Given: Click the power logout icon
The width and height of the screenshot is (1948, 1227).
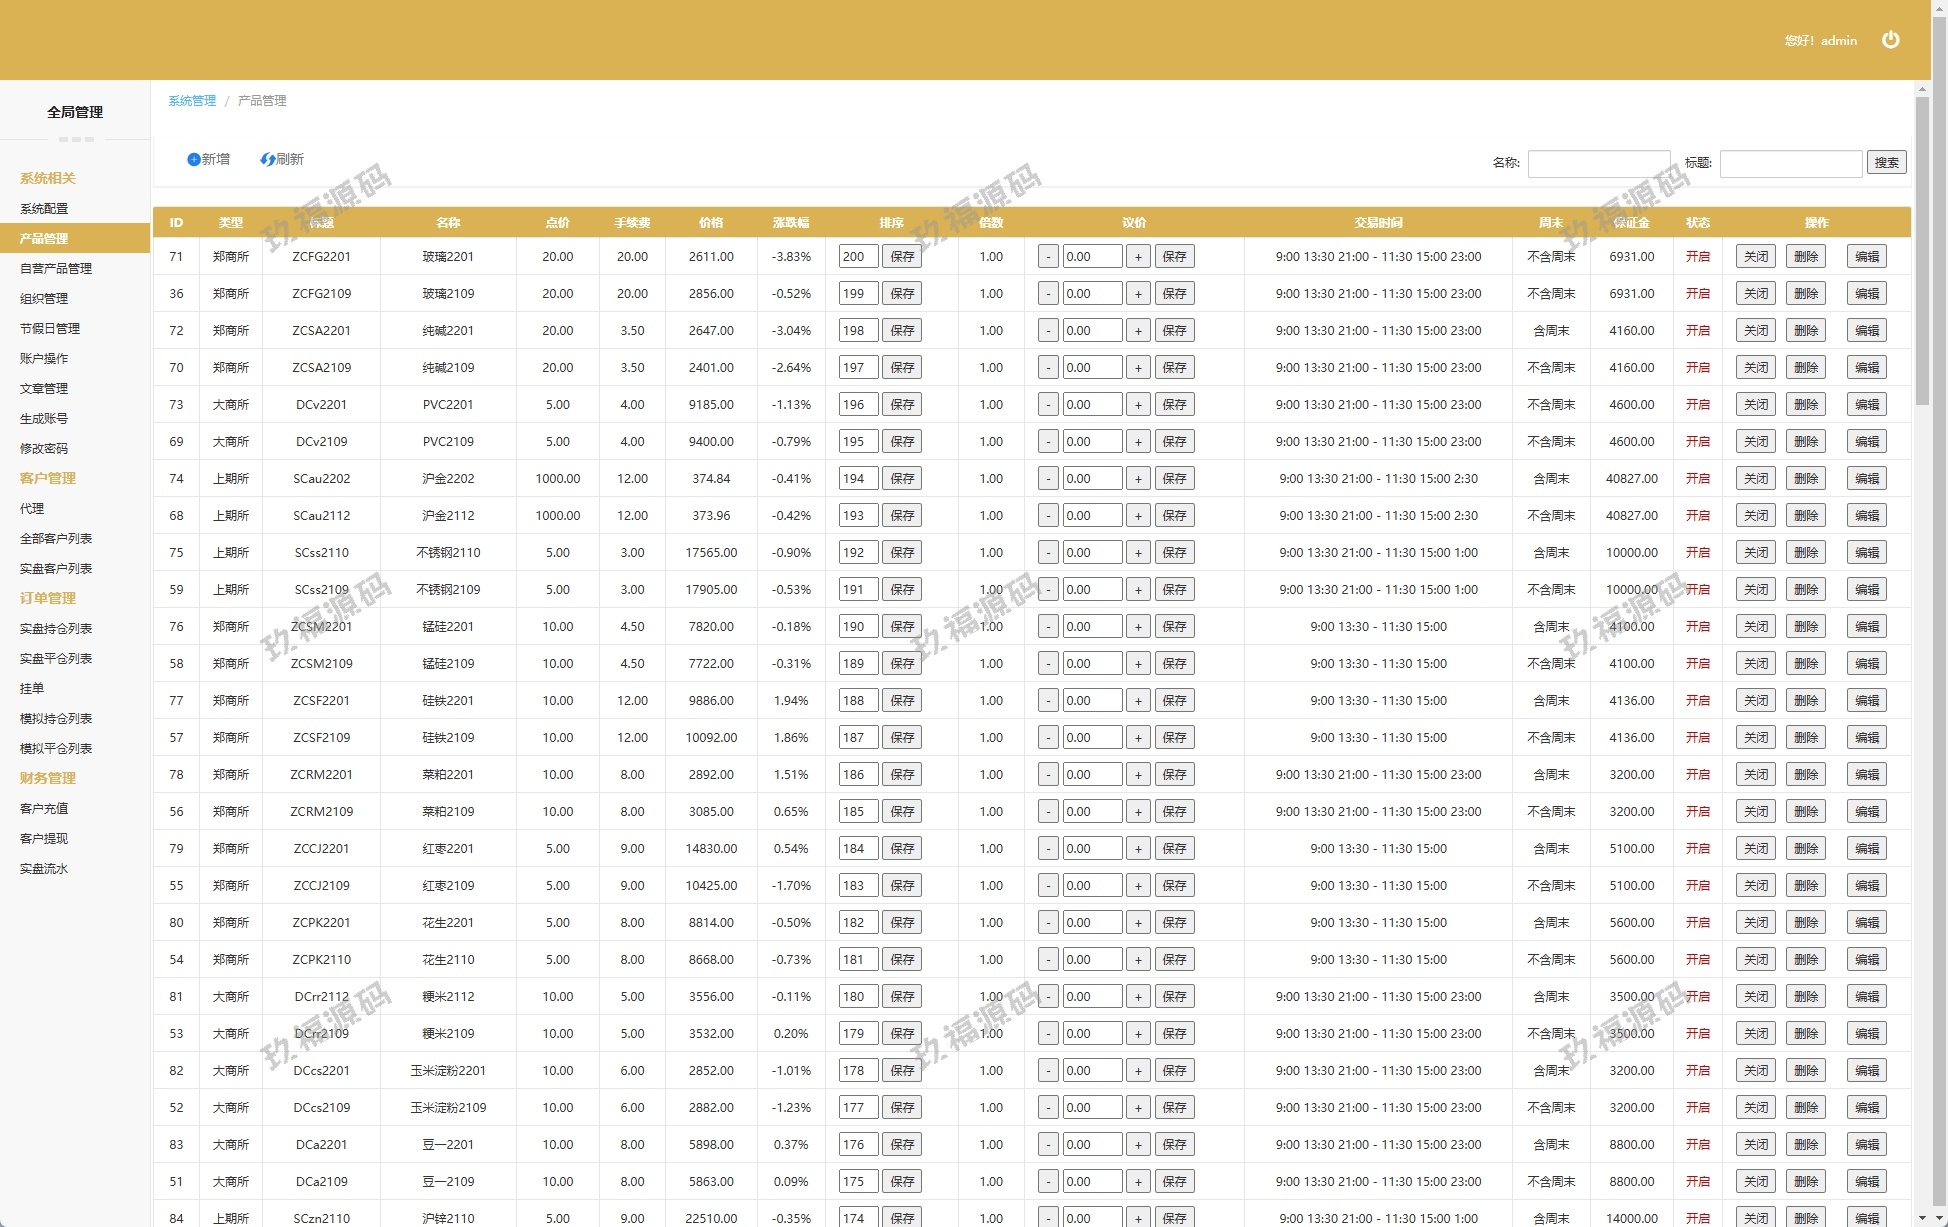Looking at the screenshot, I should [x=1890, y=40].
